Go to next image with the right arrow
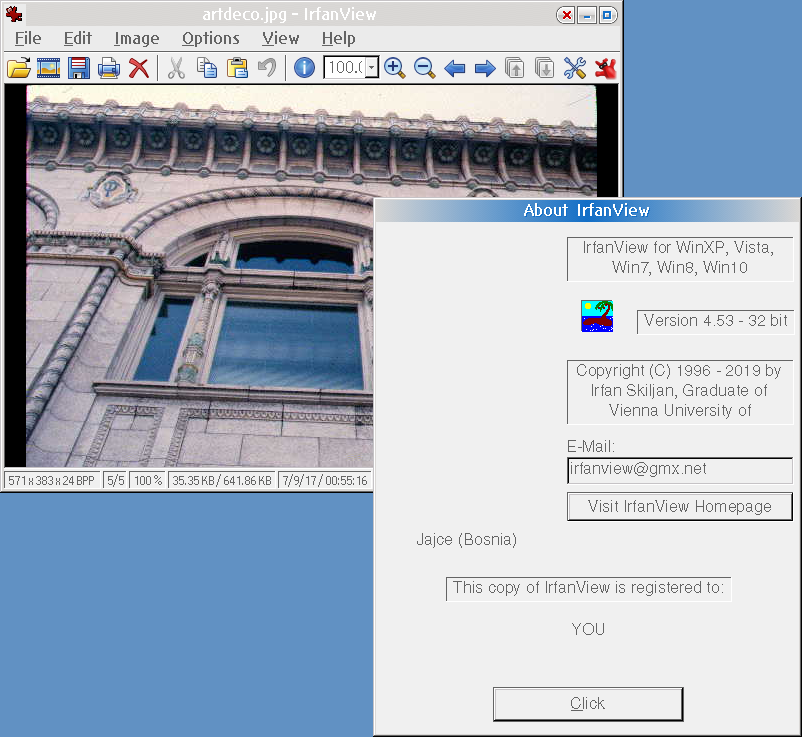This screenshot has height=737, width=802. point(485,68)
